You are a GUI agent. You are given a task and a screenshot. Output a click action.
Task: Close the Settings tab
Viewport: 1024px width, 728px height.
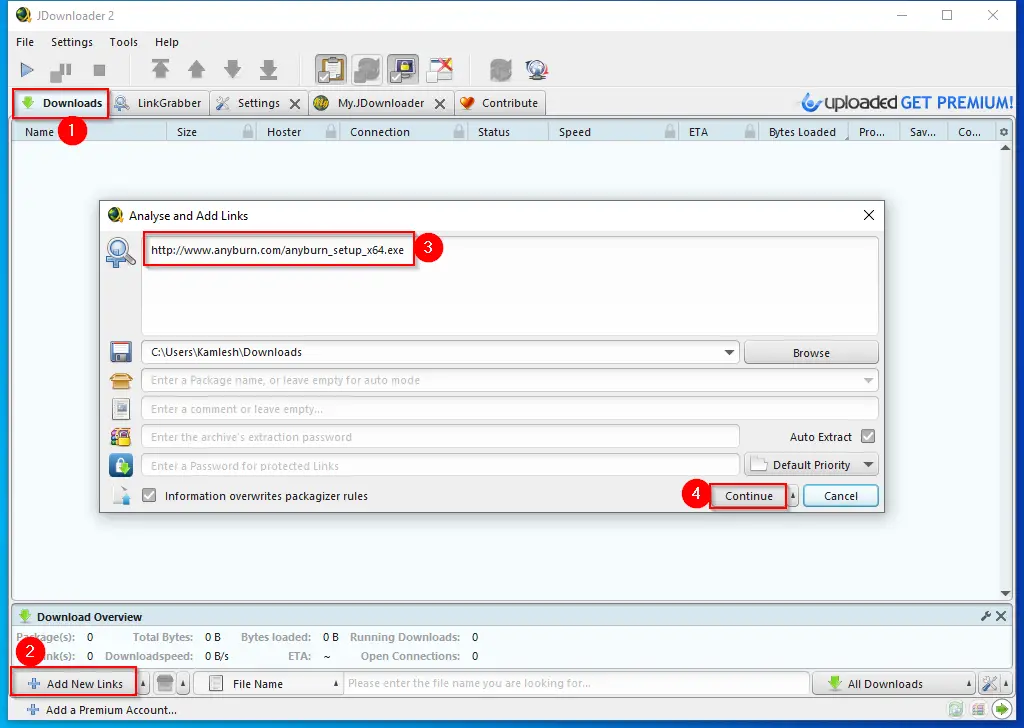click(295, 104)
